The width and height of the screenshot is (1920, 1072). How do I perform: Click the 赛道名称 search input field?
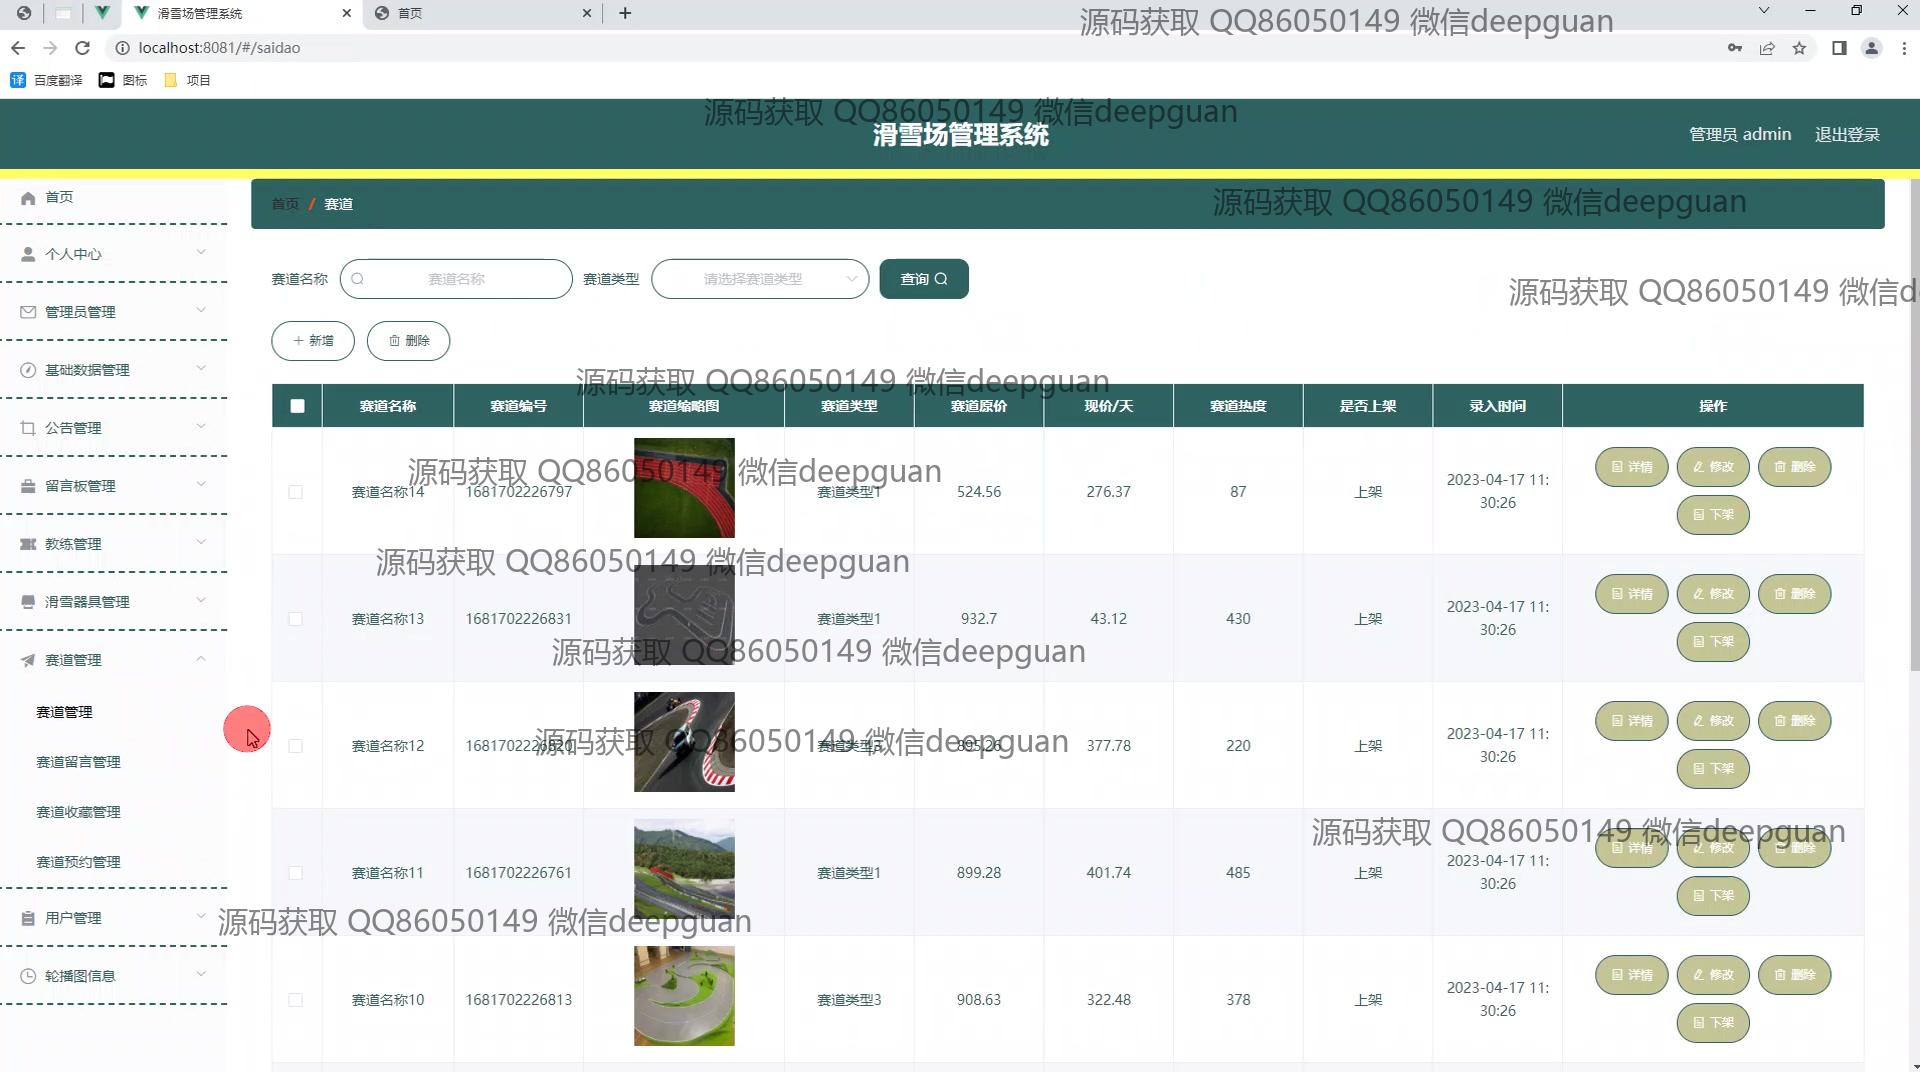coord(456,279)
